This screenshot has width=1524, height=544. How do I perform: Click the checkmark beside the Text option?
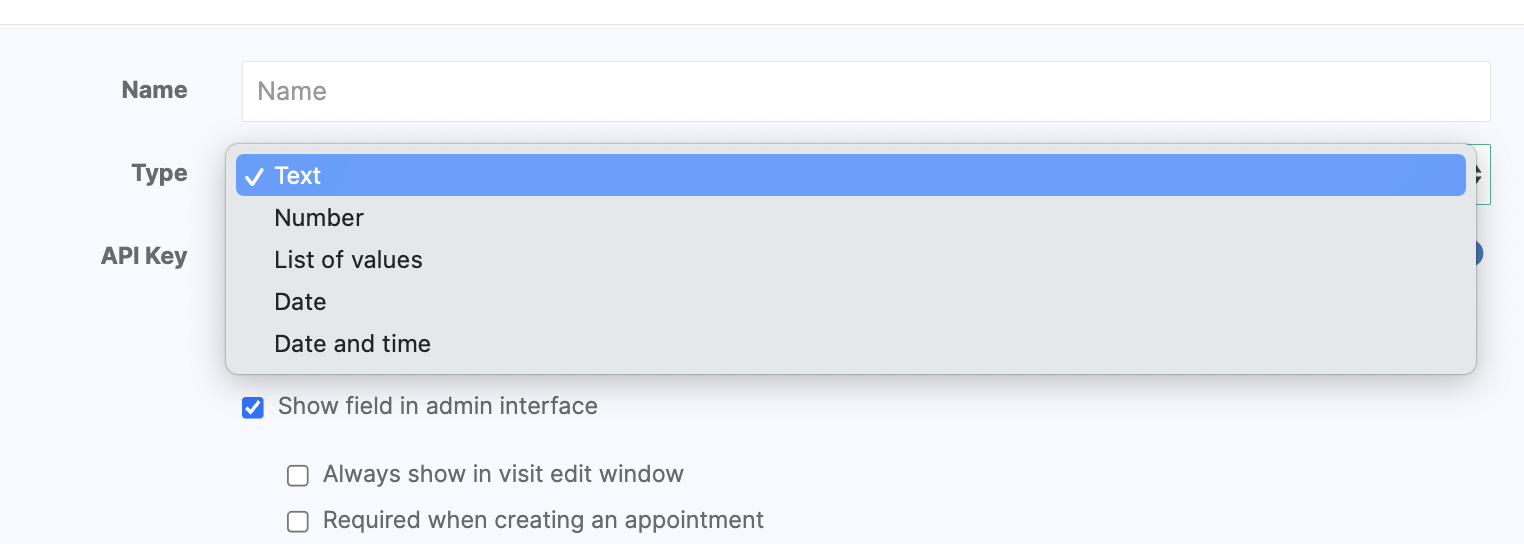point(254,176)
